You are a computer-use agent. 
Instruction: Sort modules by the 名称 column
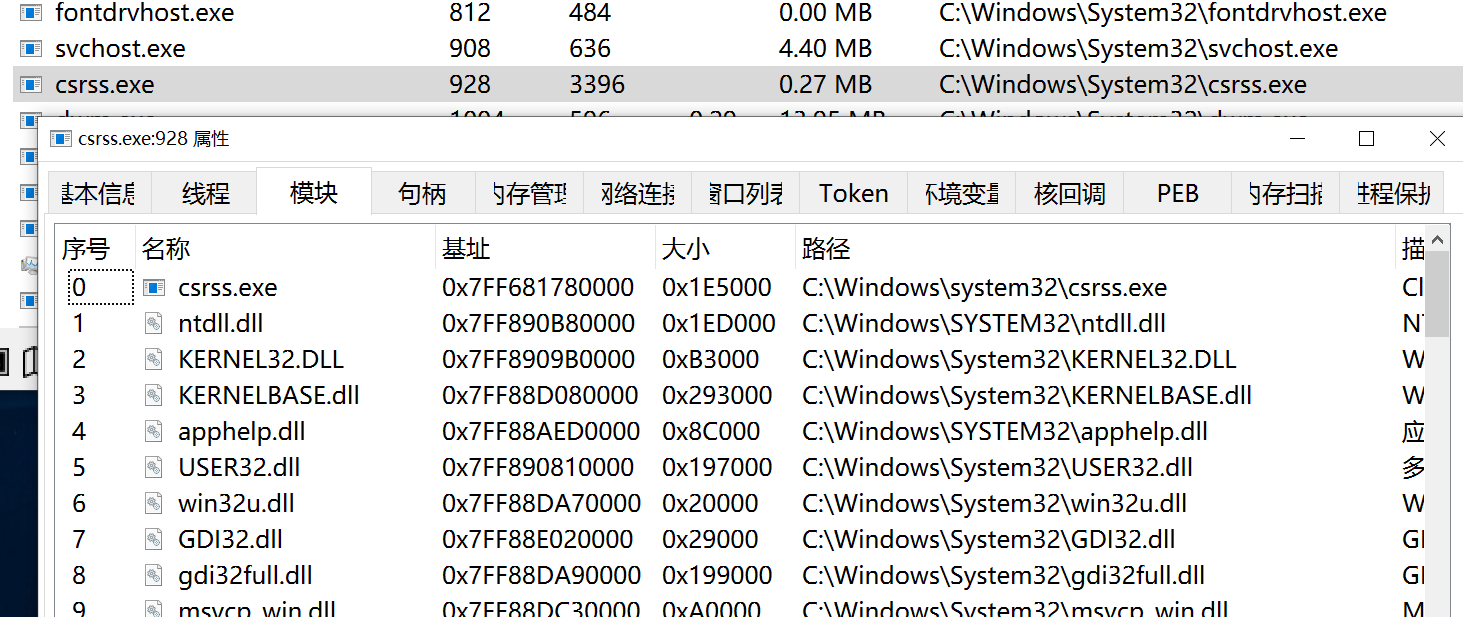[165, 248]
